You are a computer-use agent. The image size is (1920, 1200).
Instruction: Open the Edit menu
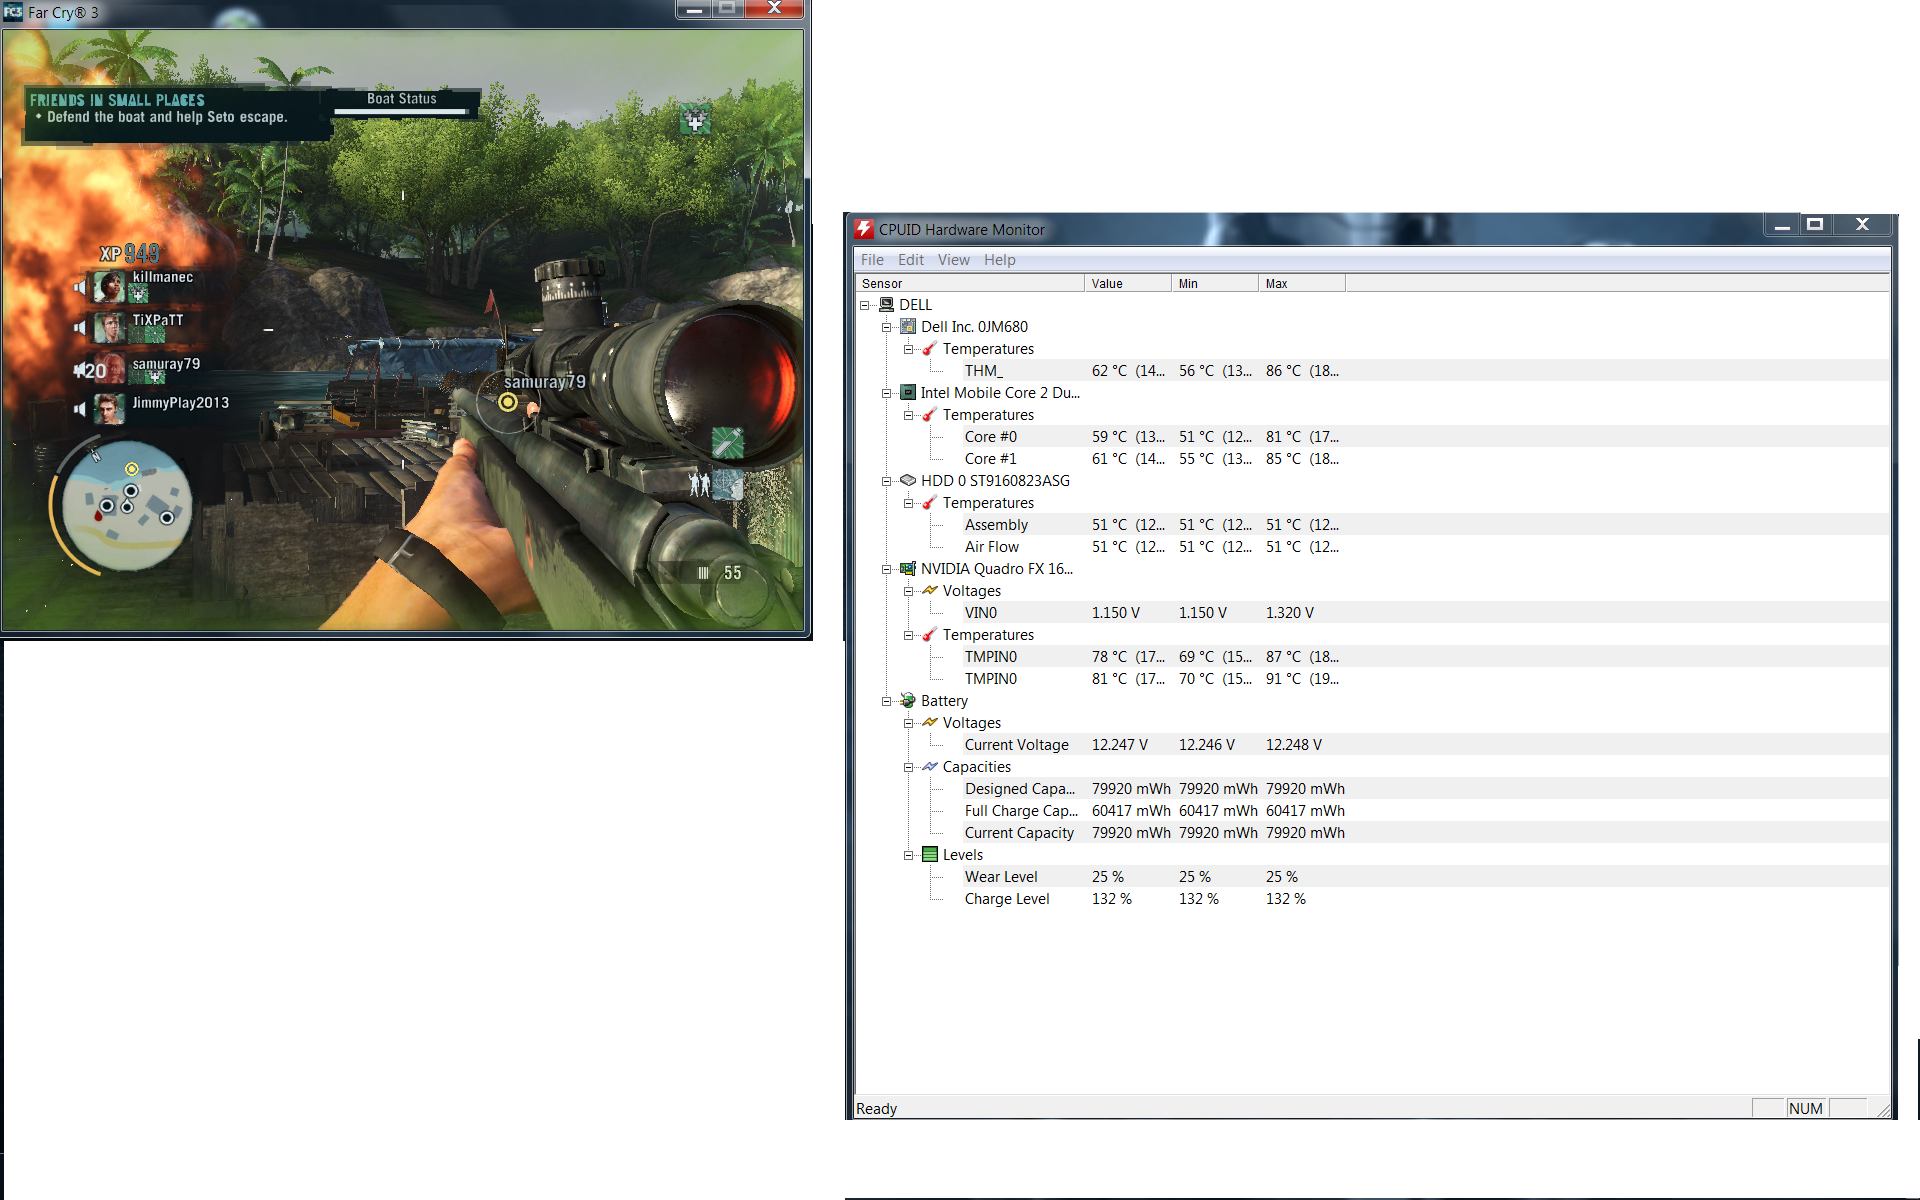(911, 260)
